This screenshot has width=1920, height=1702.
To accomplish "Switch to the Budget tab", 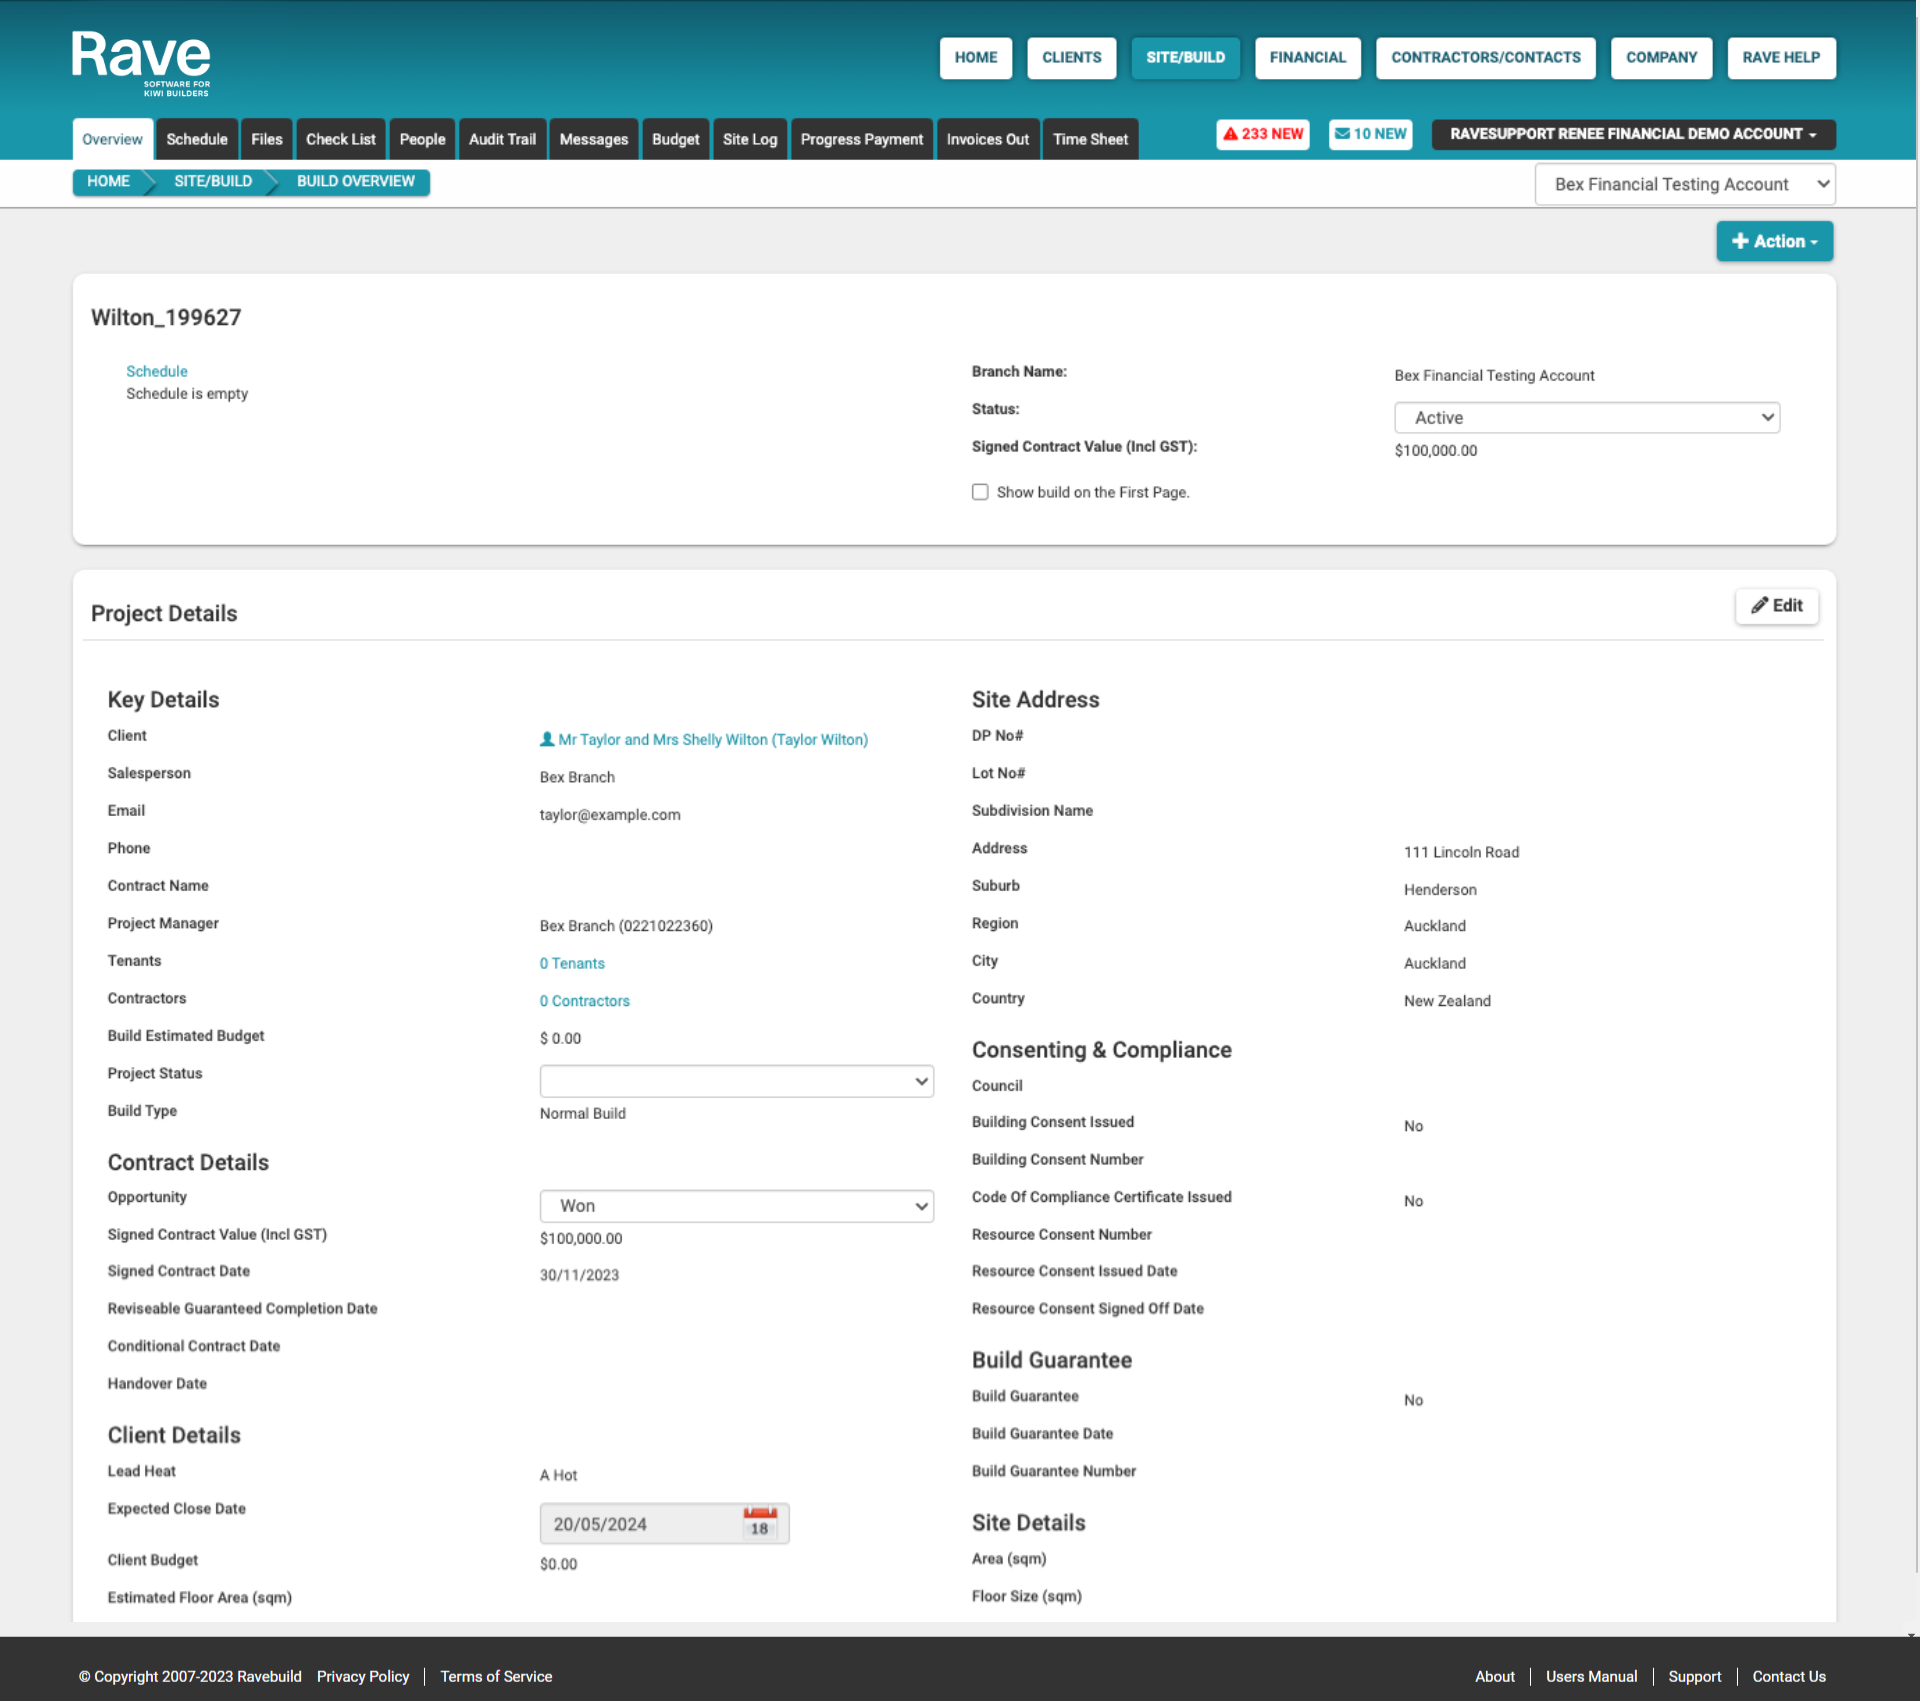I will [675, 139].
